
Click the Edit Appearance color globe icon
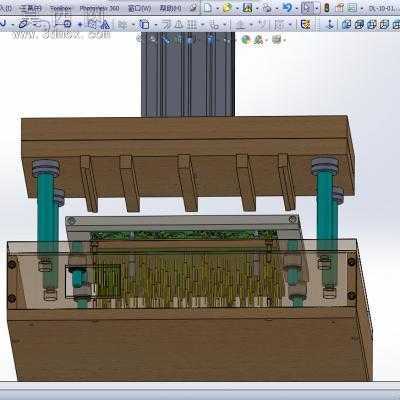246,40
